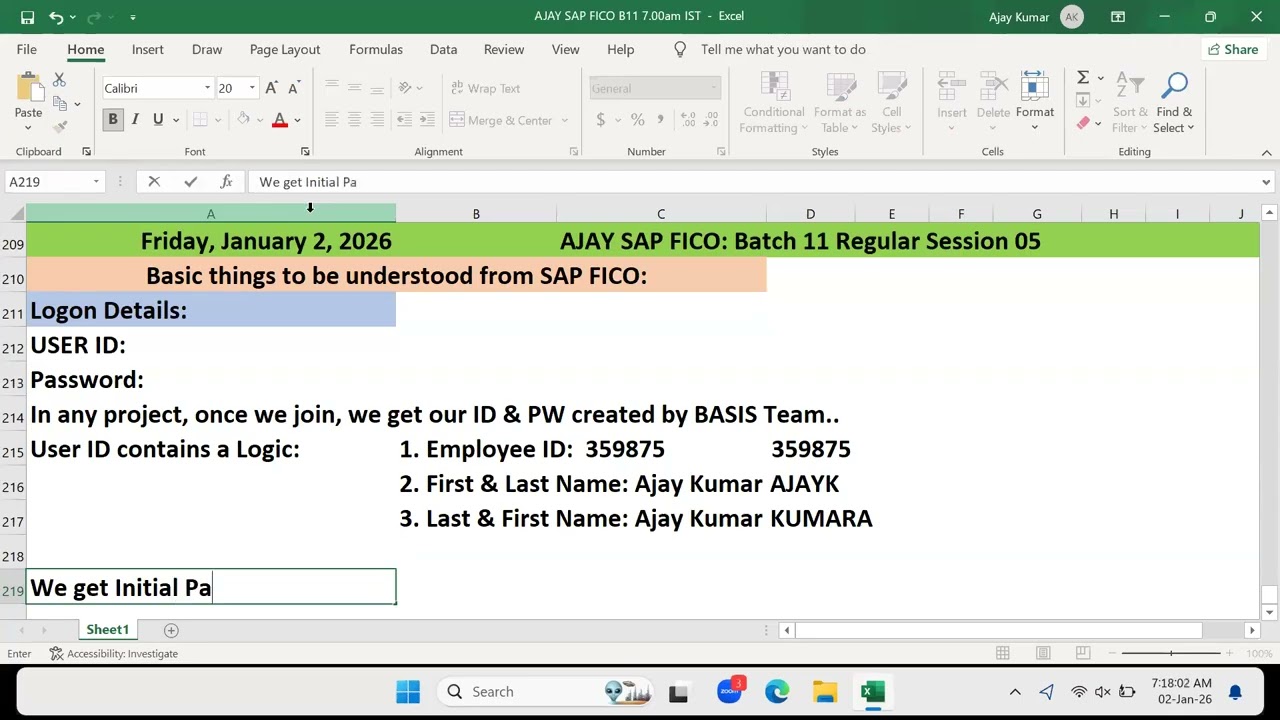Click the Ribbon Display Options icon
Viewport: 1280px width, 720px height.
coord(1118,17)
